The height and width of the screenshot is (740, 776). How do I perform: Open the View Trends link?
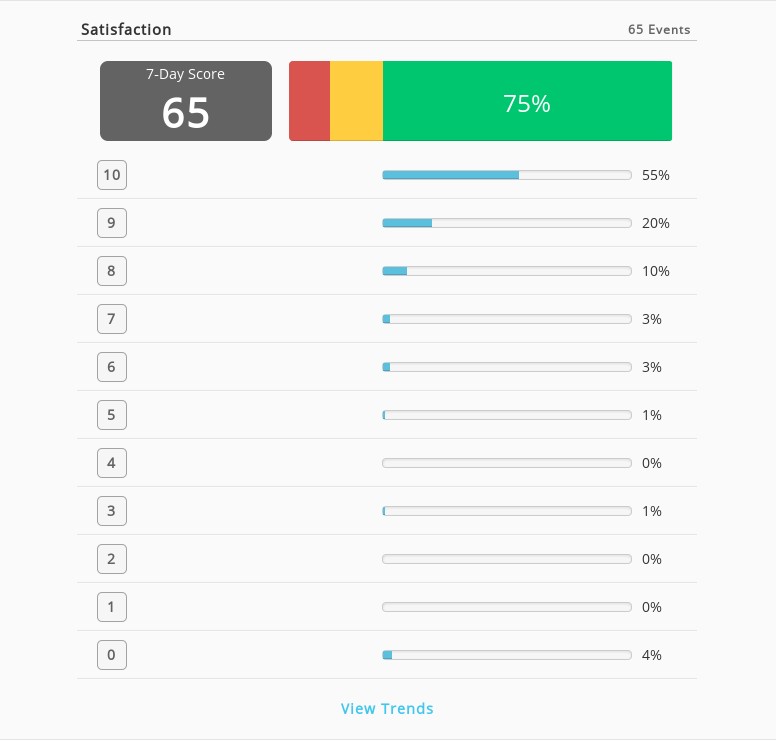coord(387,708)
